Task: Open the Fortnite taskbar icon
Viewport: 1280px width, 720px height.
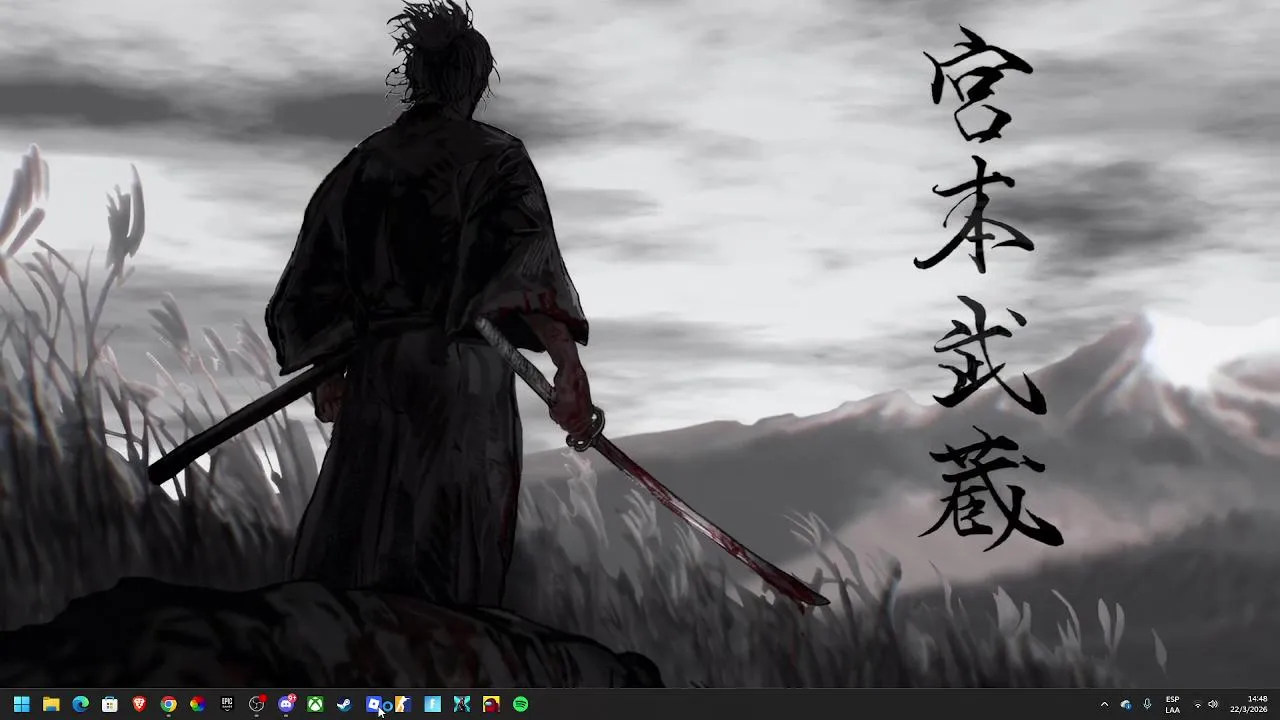Action: [x=432, y=704]
